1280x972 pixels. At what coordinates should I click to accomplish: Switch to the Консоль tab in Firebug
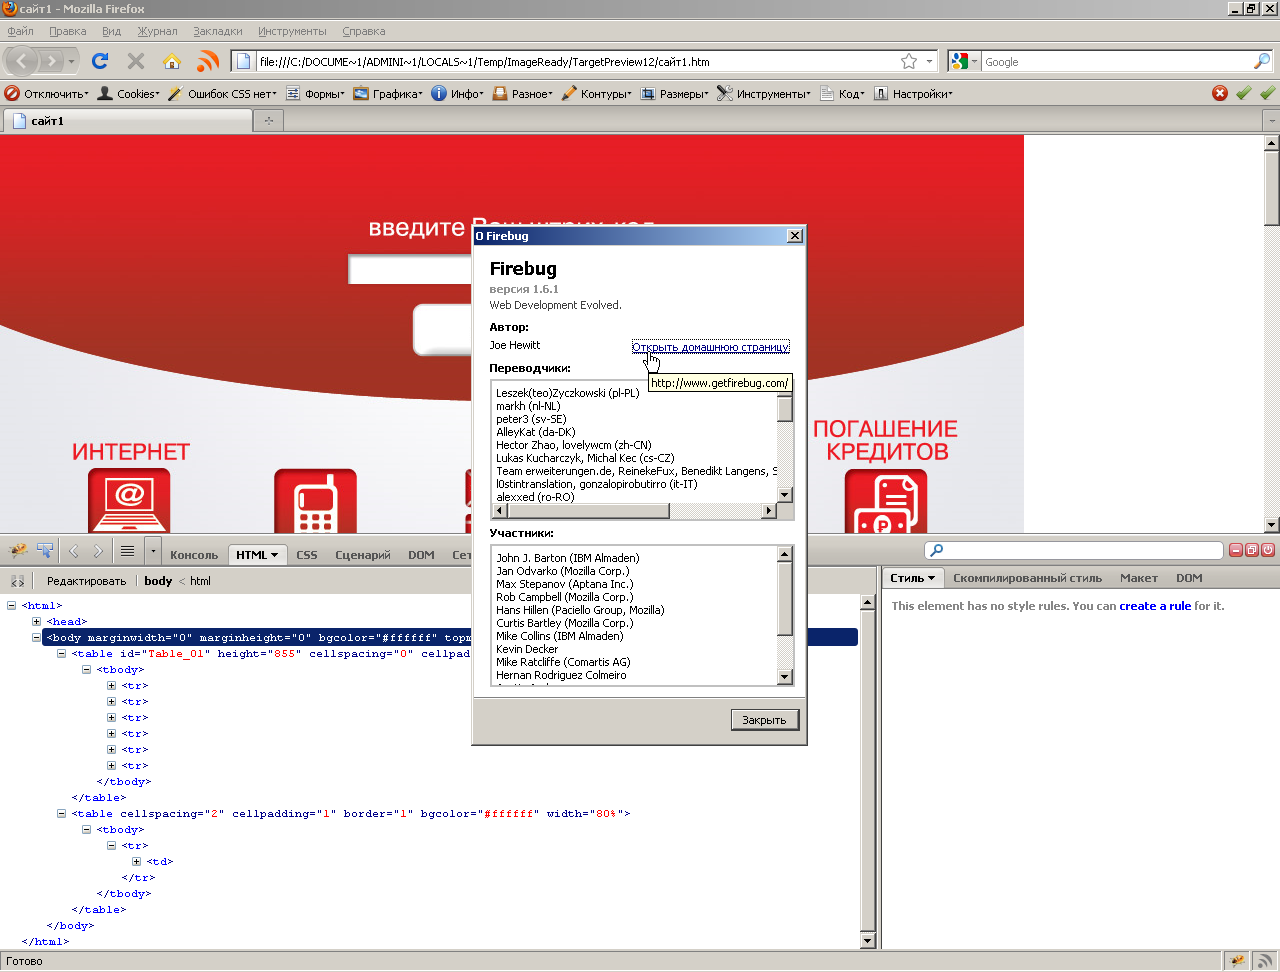click(x=194, y=555)
